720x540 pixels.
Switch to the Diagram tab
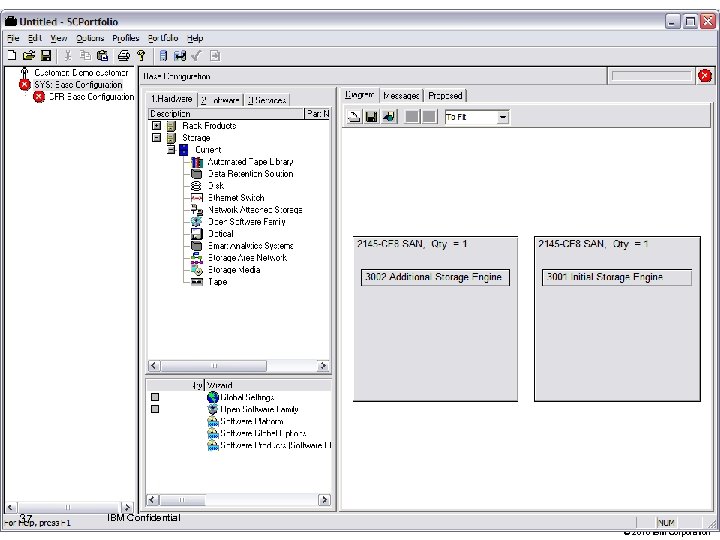pos(360,95)
